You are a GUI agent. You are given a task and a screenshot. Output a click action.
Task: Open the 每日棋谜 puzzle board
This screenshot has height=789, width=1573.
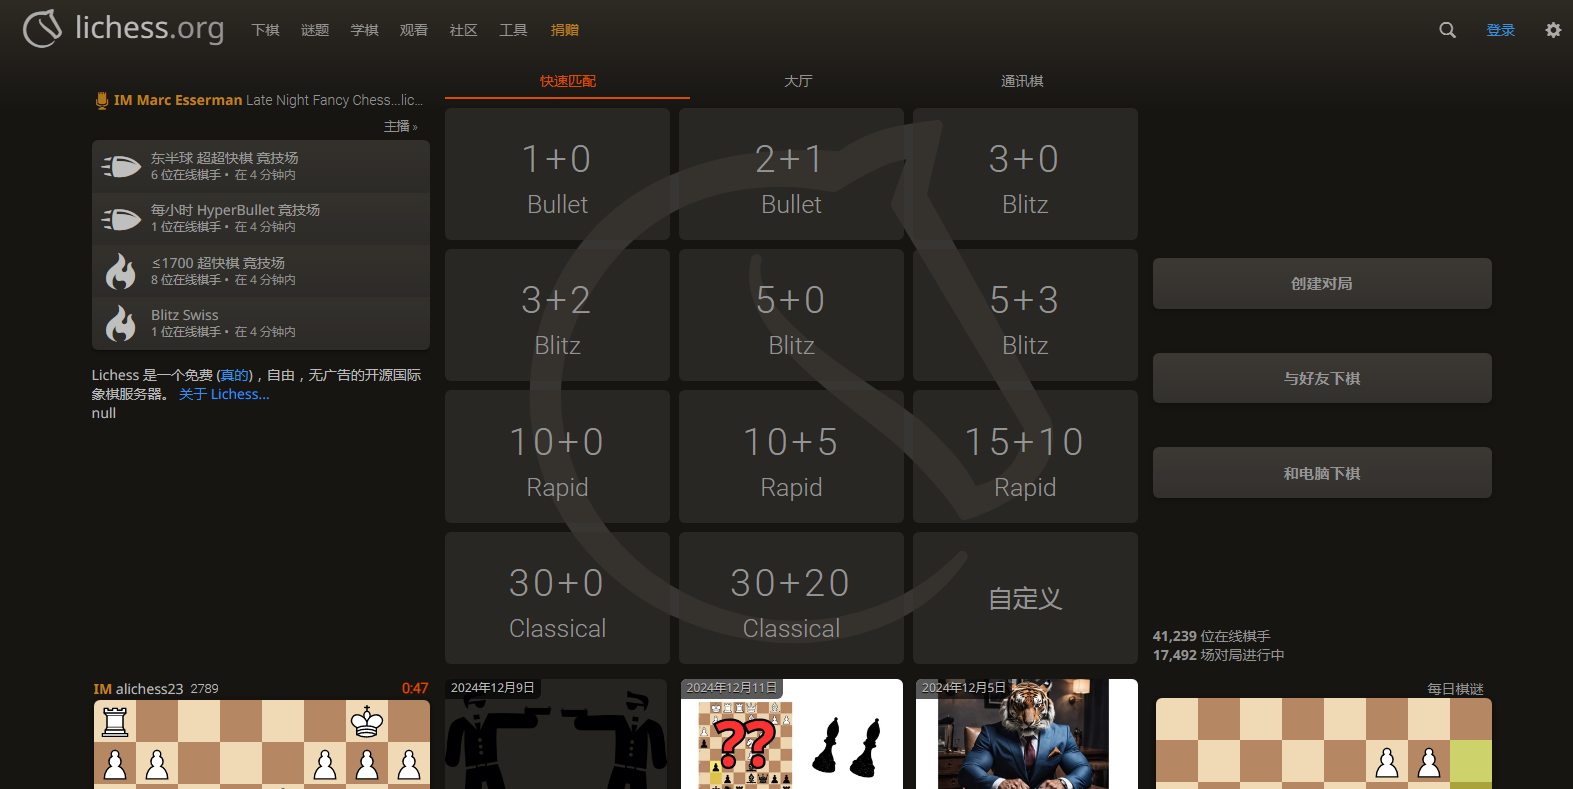coord(1324,744)
